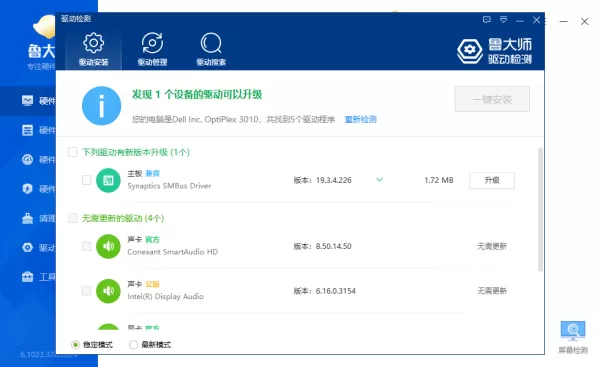Viewport: 600px width, 367px height.
Task: Click the 1.72 MB size text
Action: point(439,180)
